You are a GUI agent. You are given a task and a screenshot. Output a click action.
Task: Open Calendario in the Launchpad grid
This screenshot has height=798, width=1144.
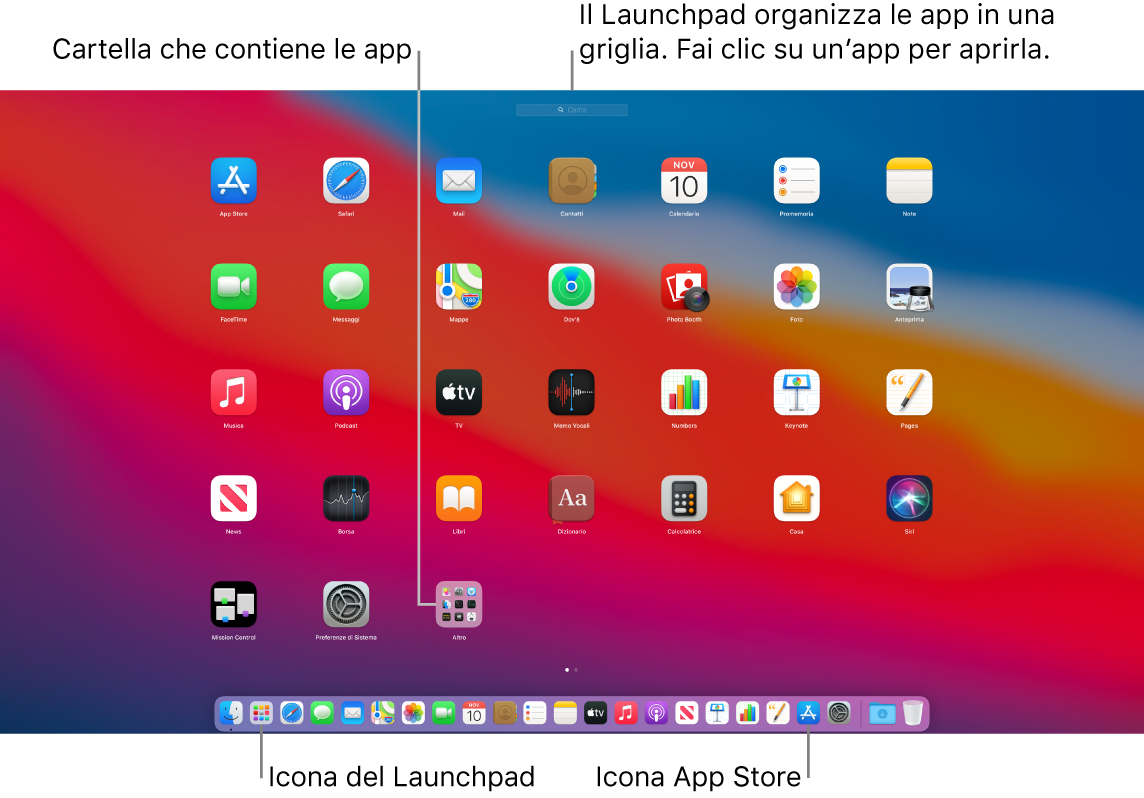coord(684,180)
